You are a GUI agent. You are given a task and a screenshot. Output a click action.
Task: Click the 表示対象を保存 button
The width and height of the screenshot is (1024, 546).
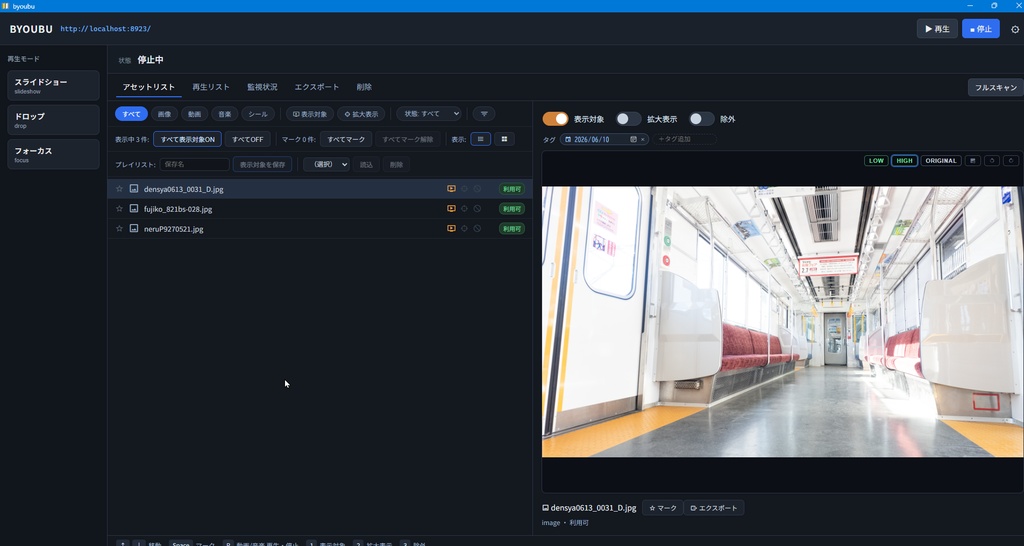[263, 165]
